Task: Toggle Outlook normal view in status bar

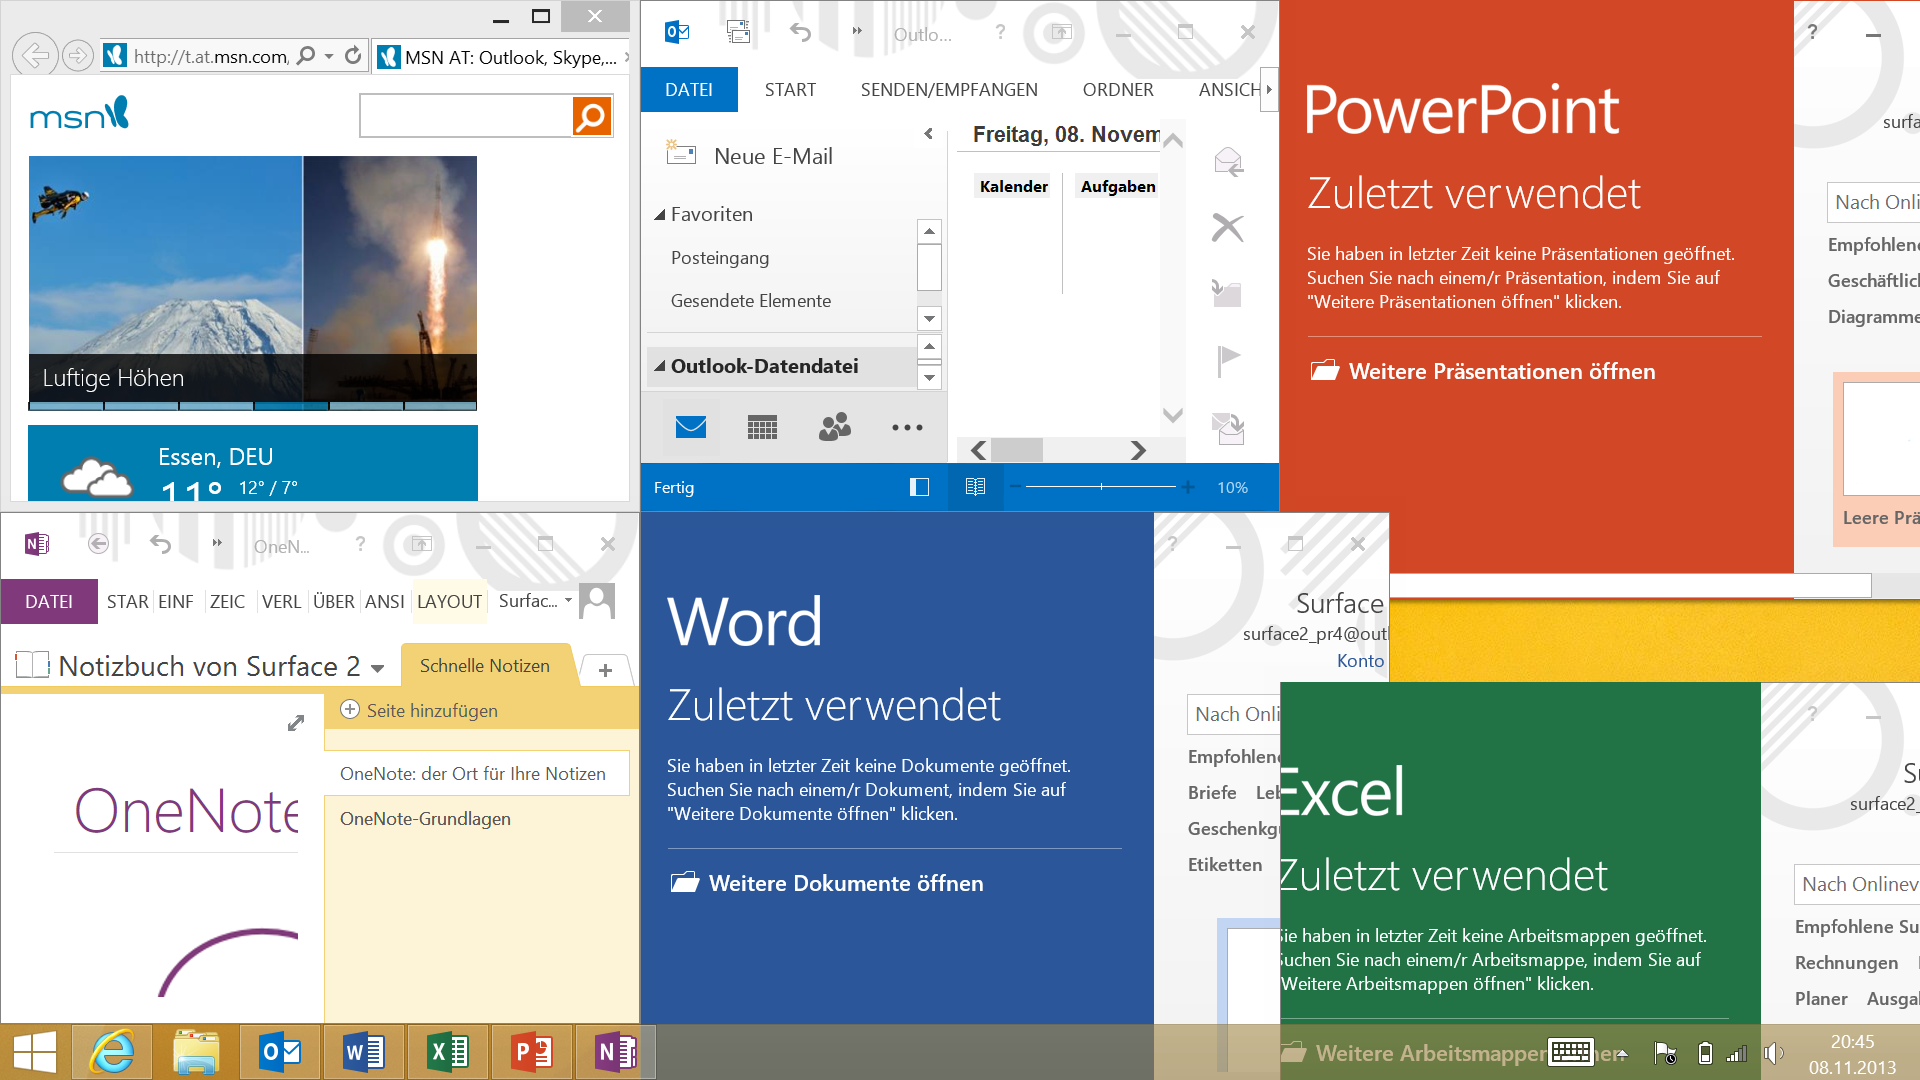Action: coord(919,487)
